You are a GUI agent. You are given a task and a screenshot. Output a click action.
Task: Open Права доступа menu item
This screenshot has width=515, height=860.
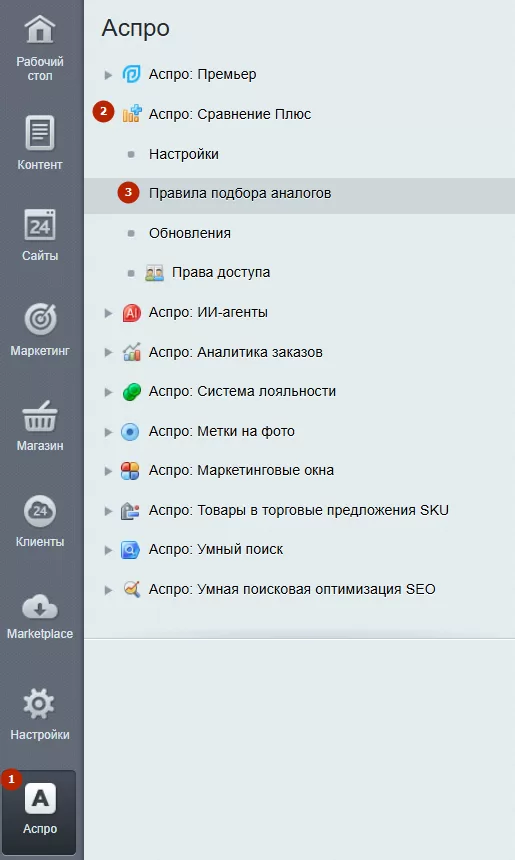click(220, 273)
